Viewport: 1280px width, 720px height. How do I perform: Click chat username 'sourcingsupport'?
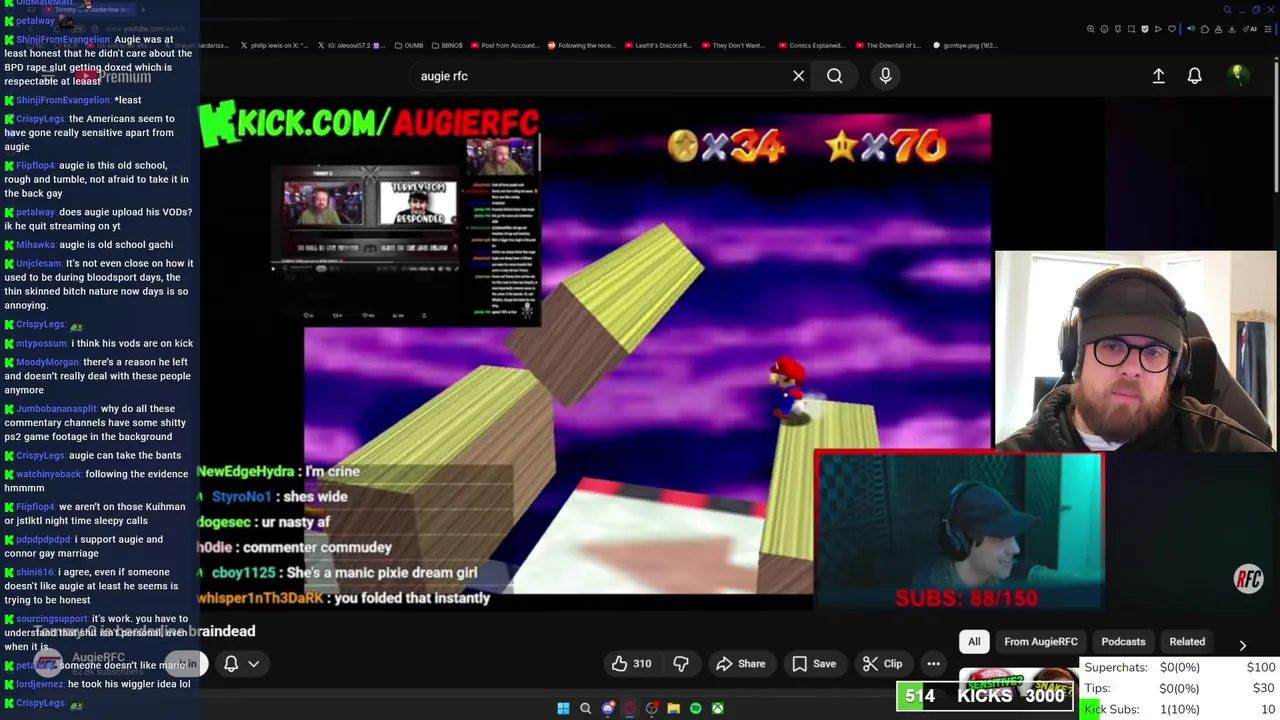coord(52,619)
